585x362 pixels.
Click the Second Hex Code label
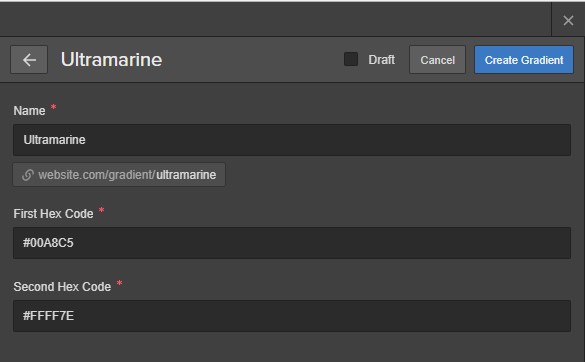coord(62,287)
